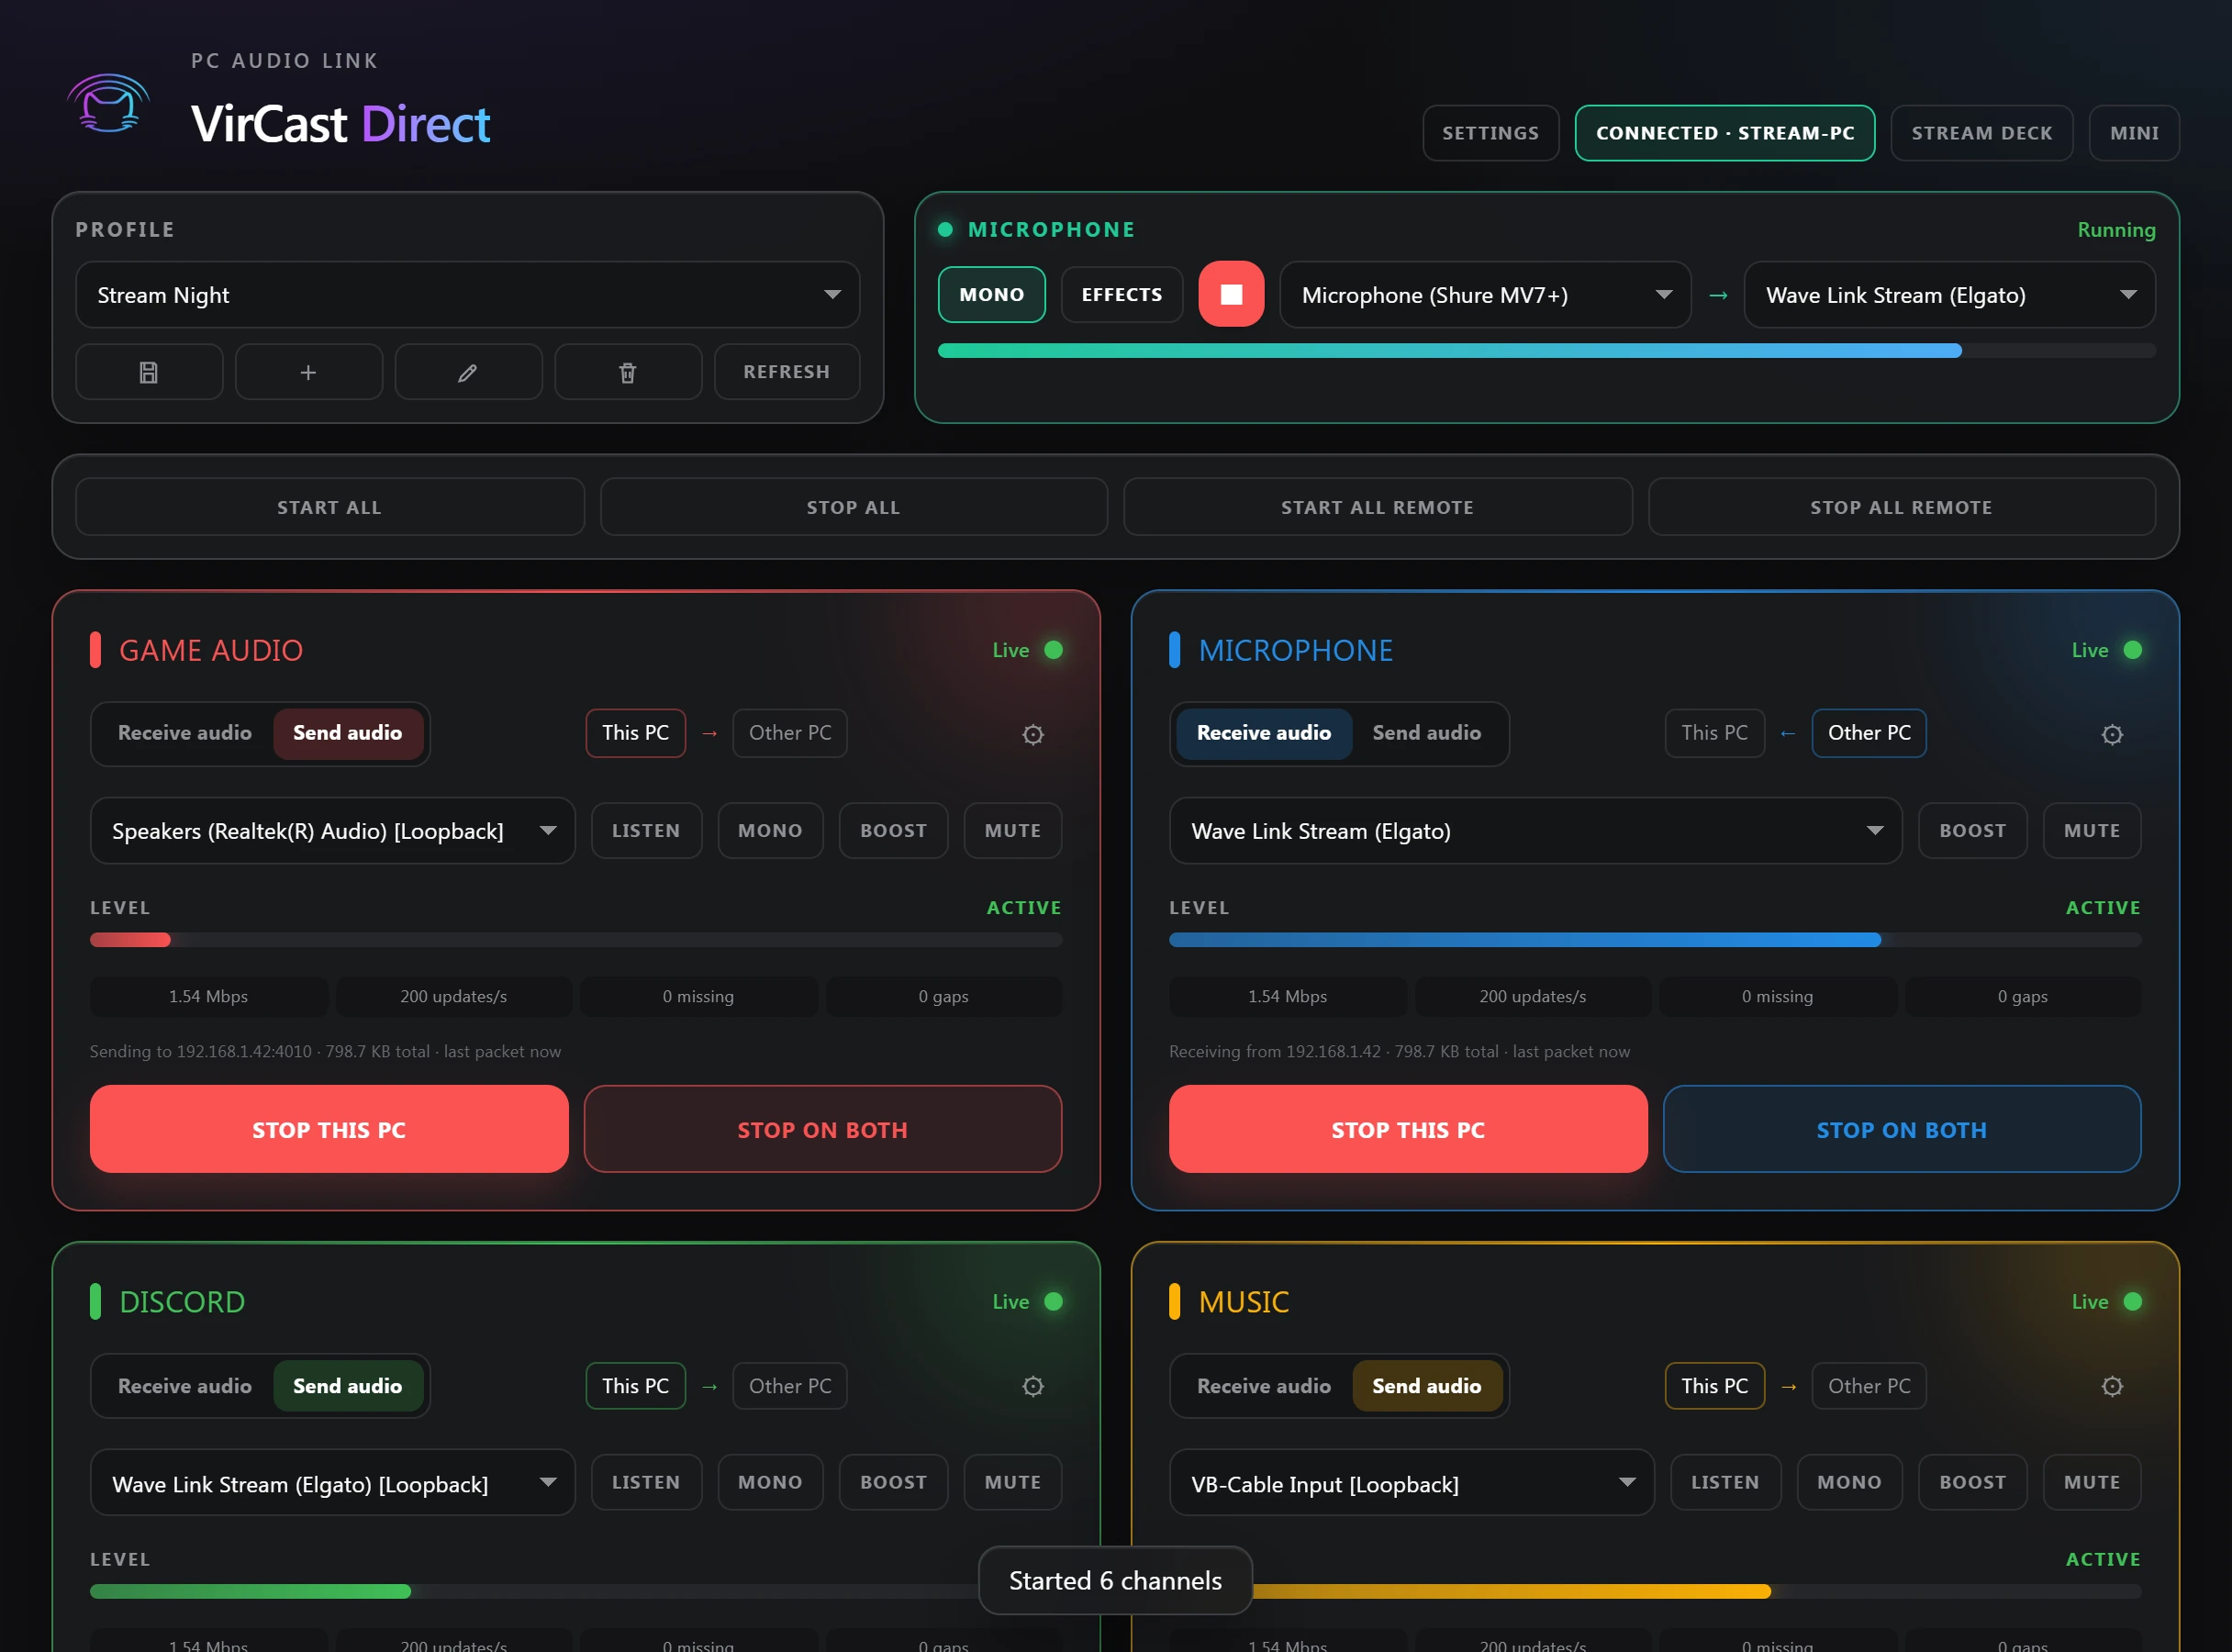Mute the Music channel
This screenshot has height=1652, width=2232.
[x=2092, y=1482]
